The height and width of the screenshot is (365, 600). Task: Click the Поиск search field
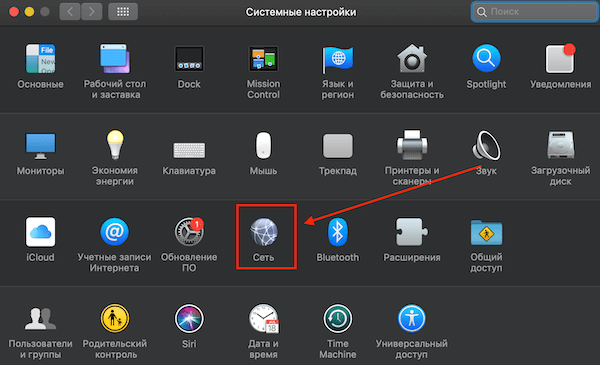(x=535, y=12)
